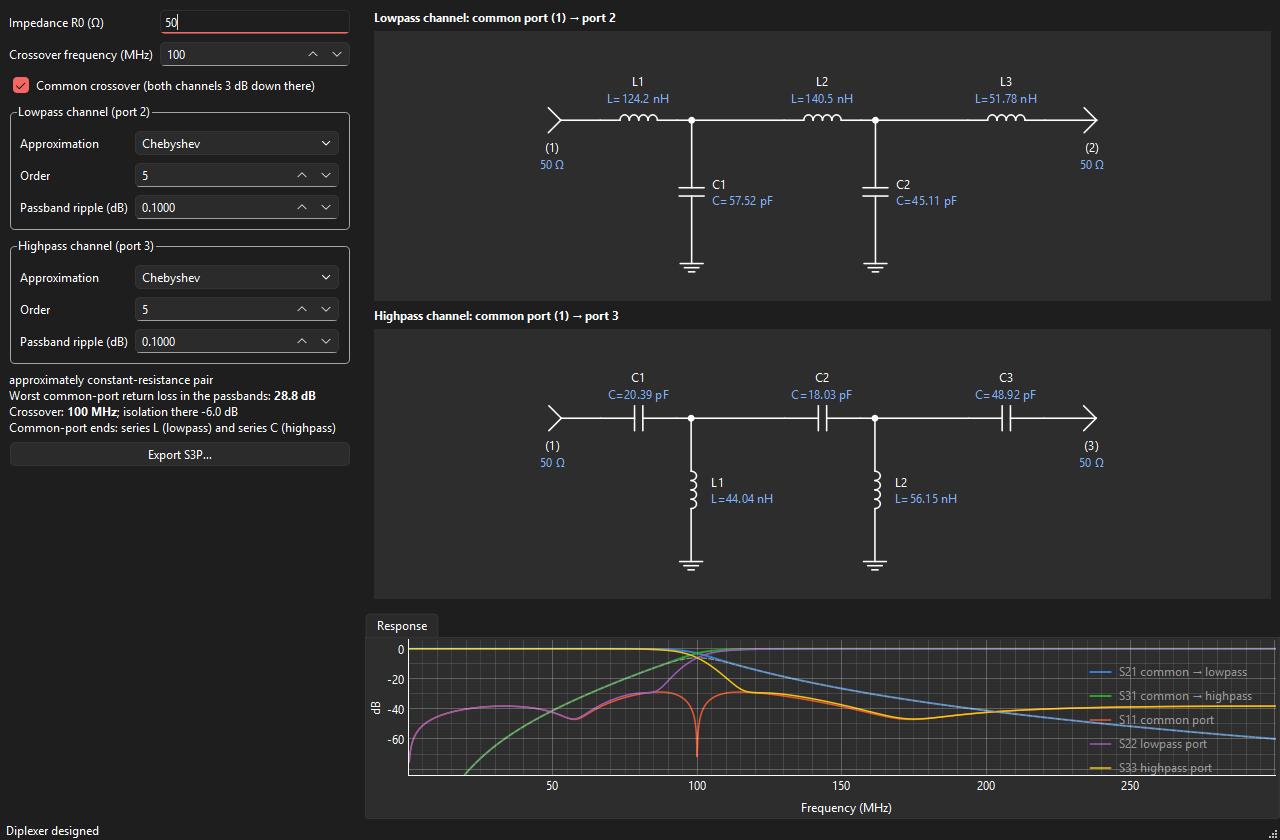Click the S22 lowpass port legend entry
The image size is (1280, 840).
[x=1148, y=744]
